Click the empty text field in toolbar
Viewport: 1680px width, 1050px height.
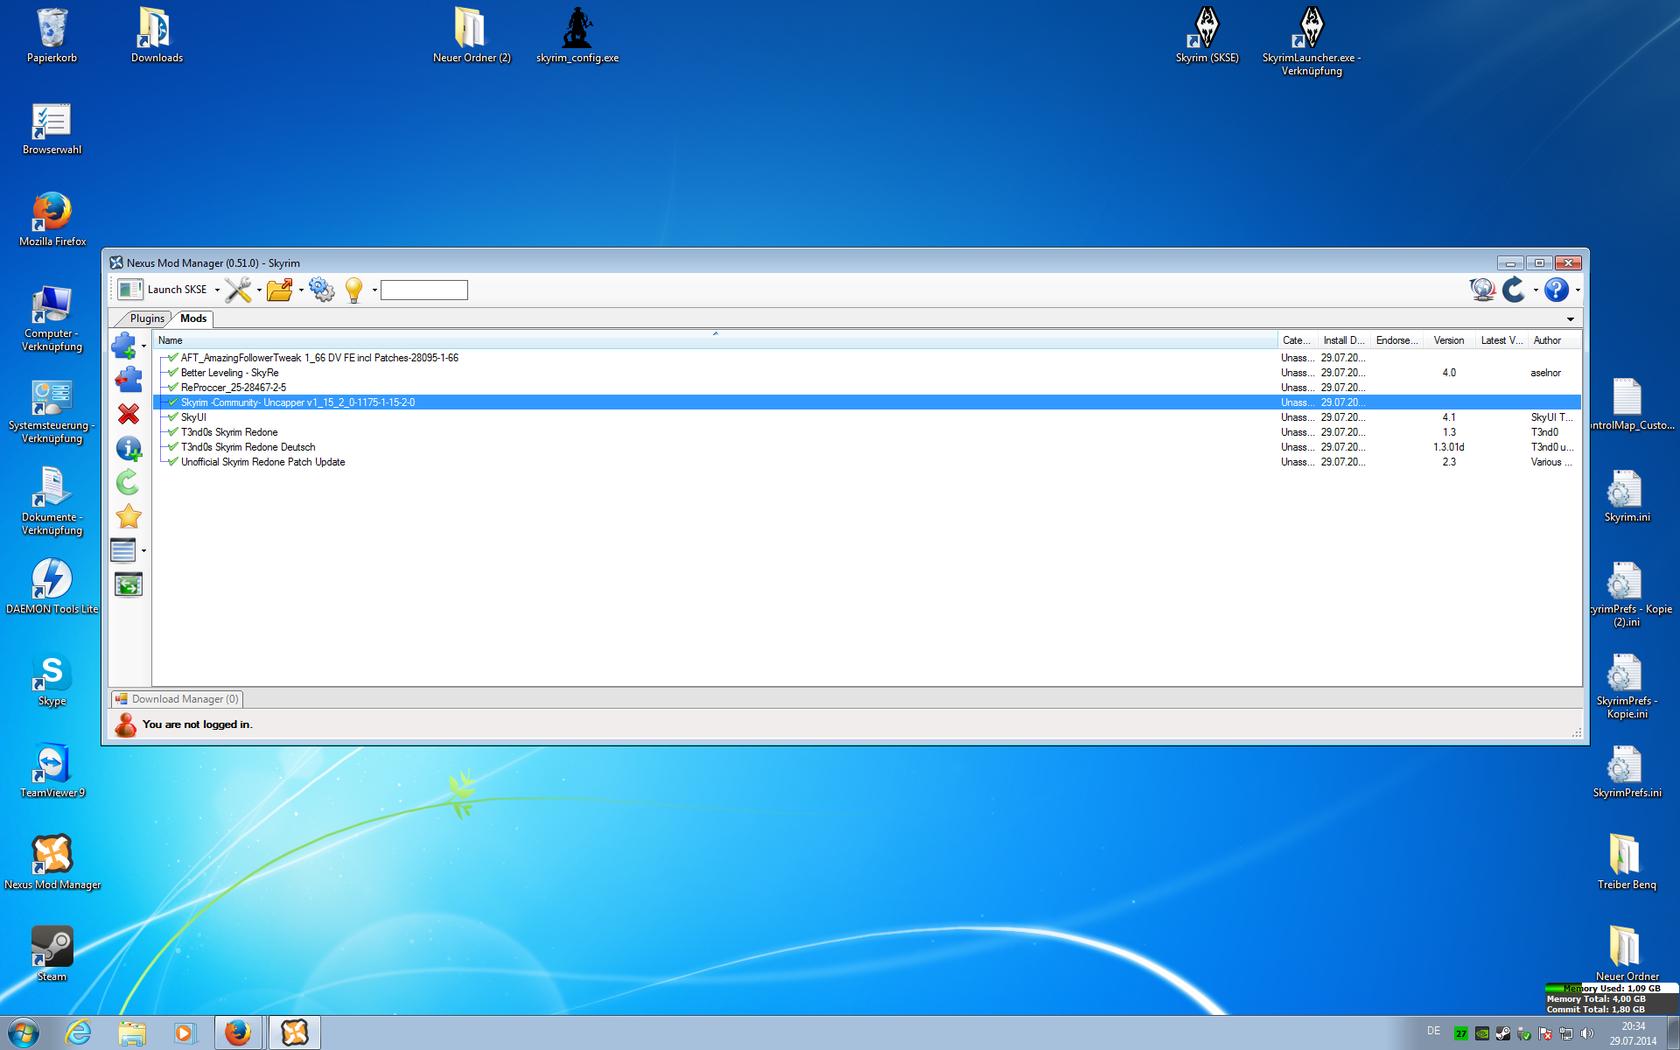[x=424, y=290]
